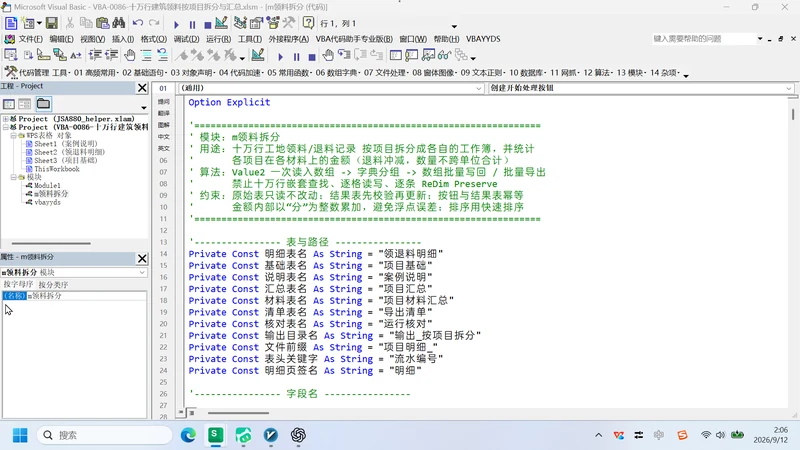800x450 pixels.
Task: Click the horizontal scrollbar under the code pane
Action: (x=485, y=413)
